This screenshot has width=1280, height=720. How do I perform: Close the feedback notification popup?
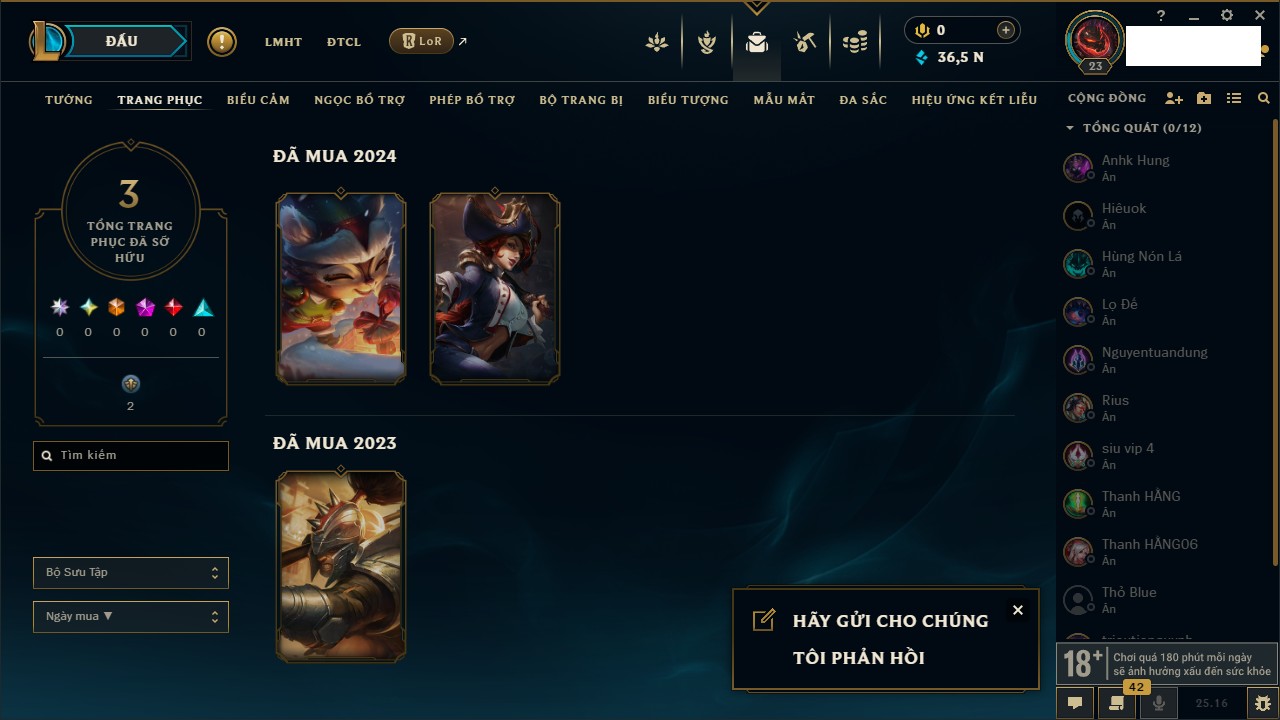[x=1018, y=610]
